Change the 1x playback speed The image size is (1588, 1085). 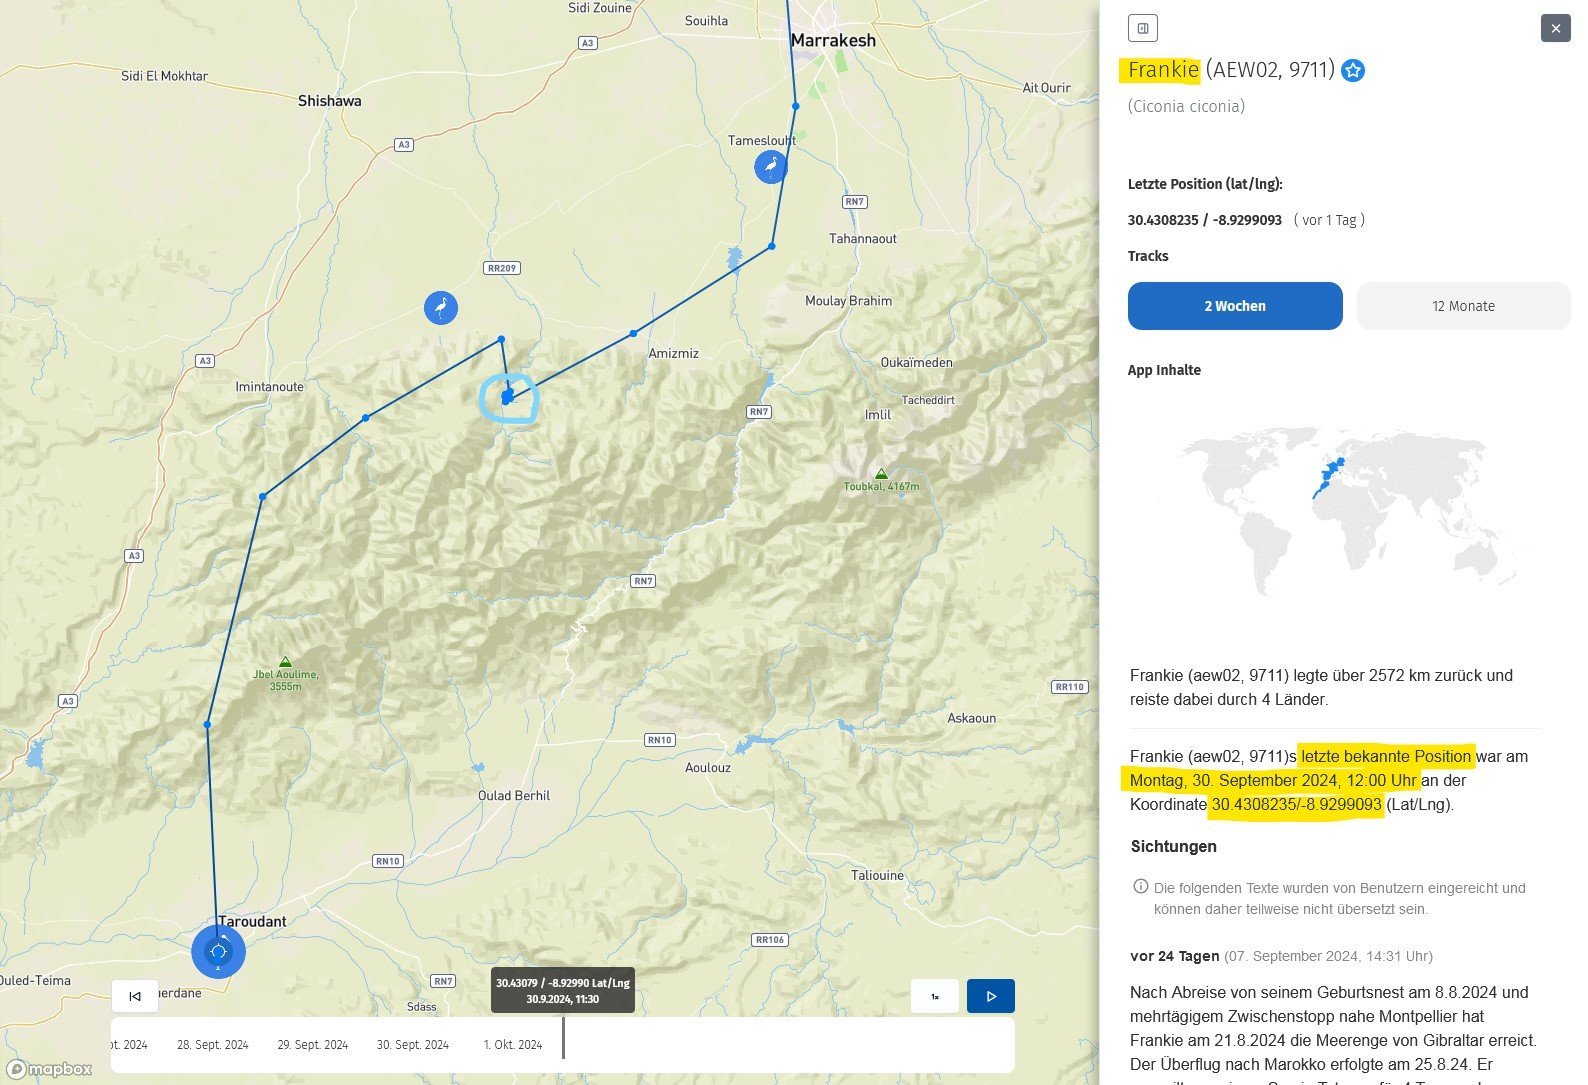coord(935,996)
